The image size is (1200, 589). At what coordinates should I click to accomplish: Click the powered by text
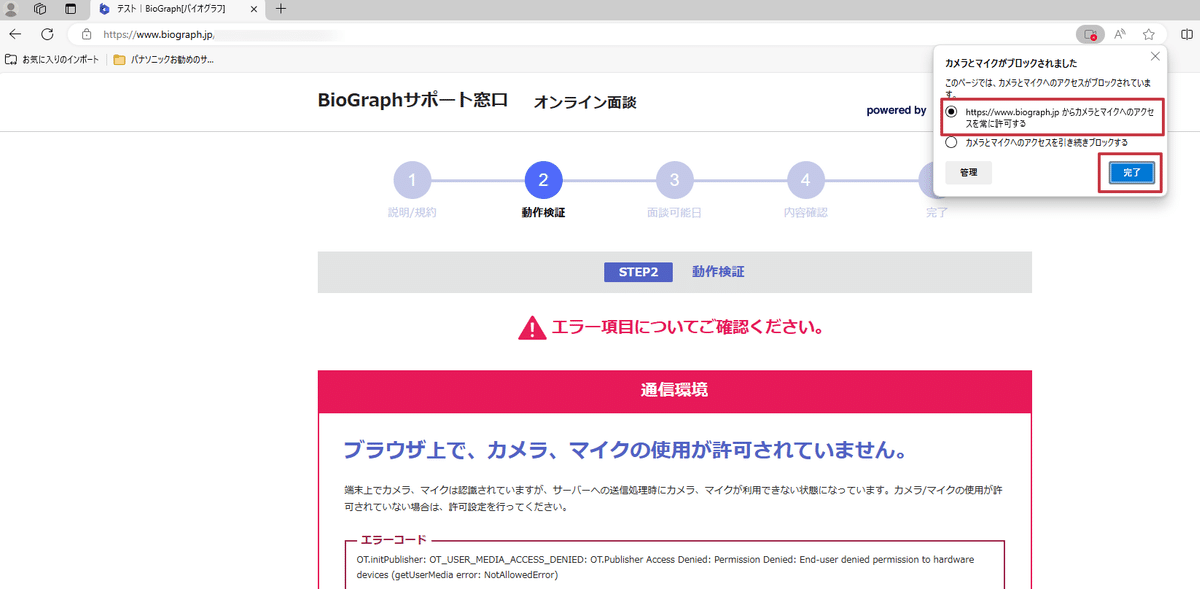click(896, 110)
